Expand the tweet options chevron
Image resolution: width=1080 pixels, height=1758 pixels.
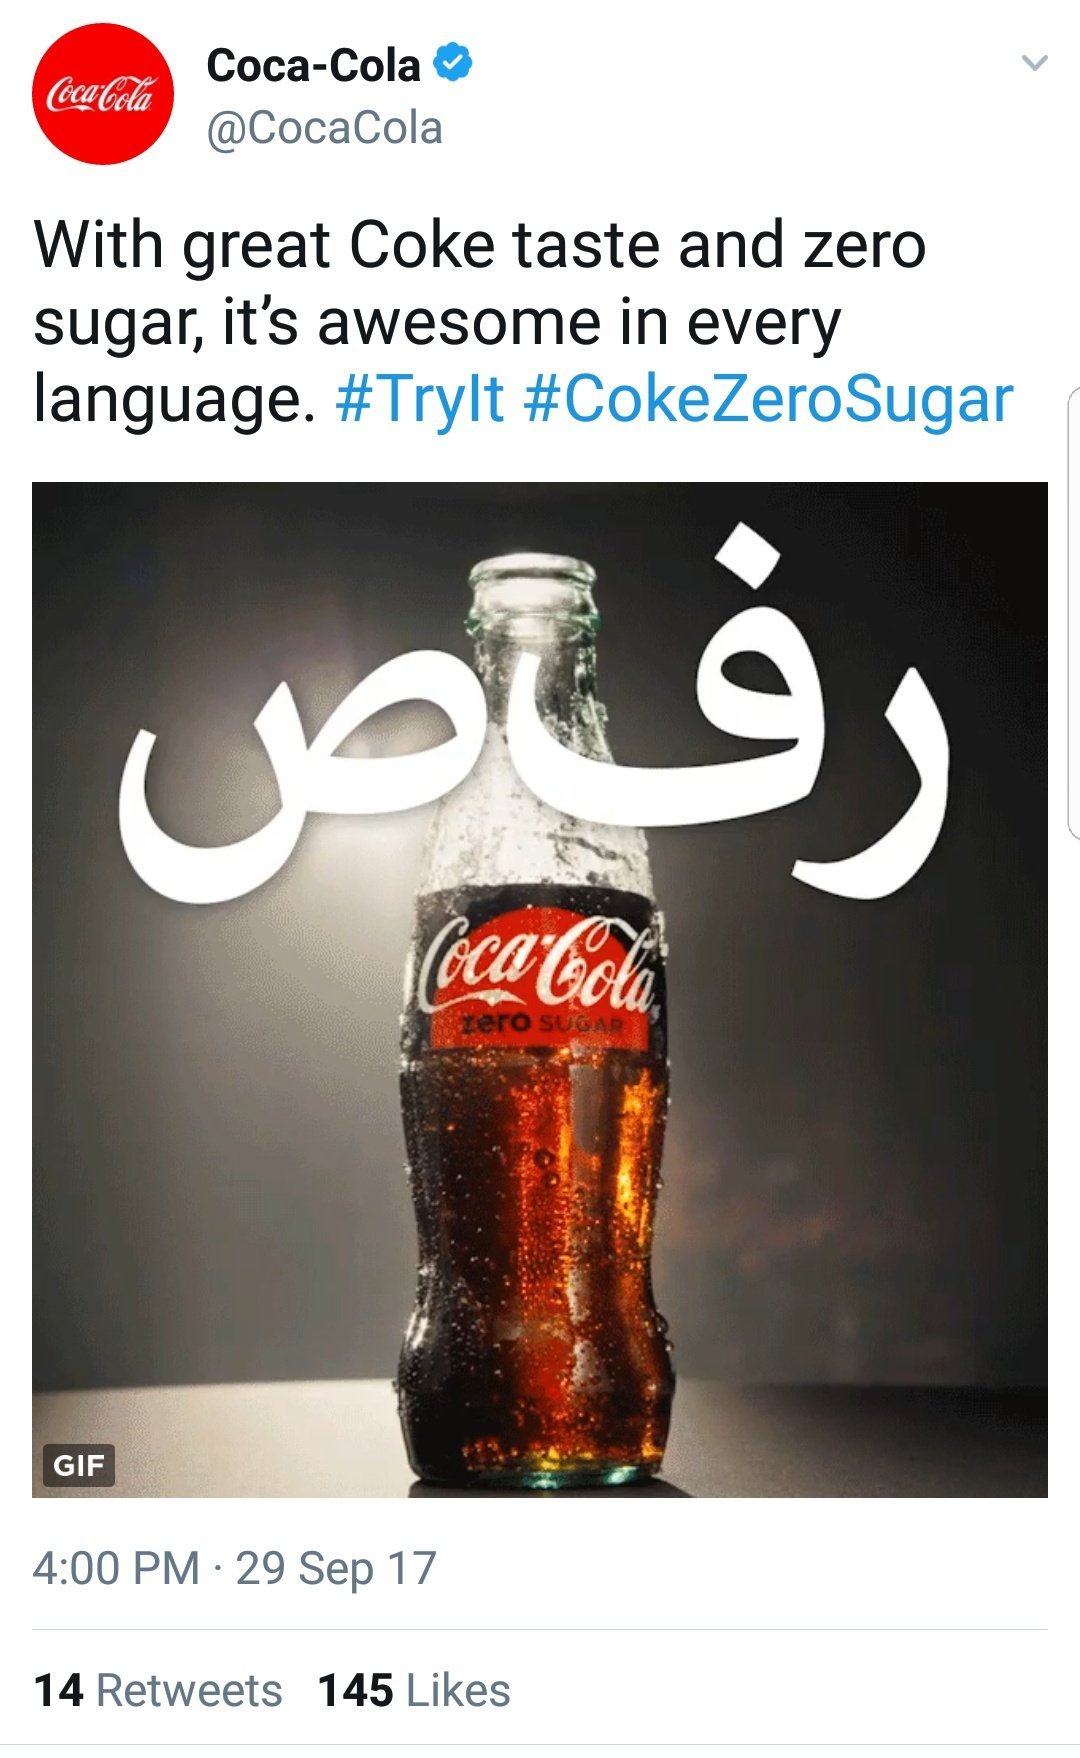click(x=1035, y=63)
